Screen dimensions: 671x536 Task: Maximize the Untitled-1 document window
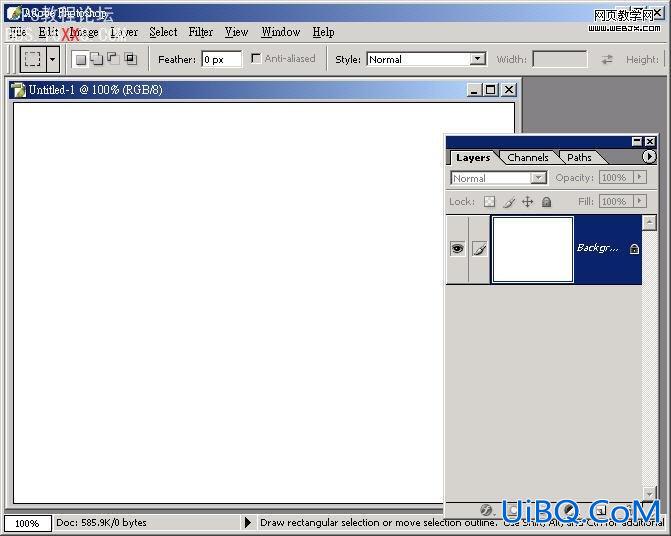coord(491,90)
